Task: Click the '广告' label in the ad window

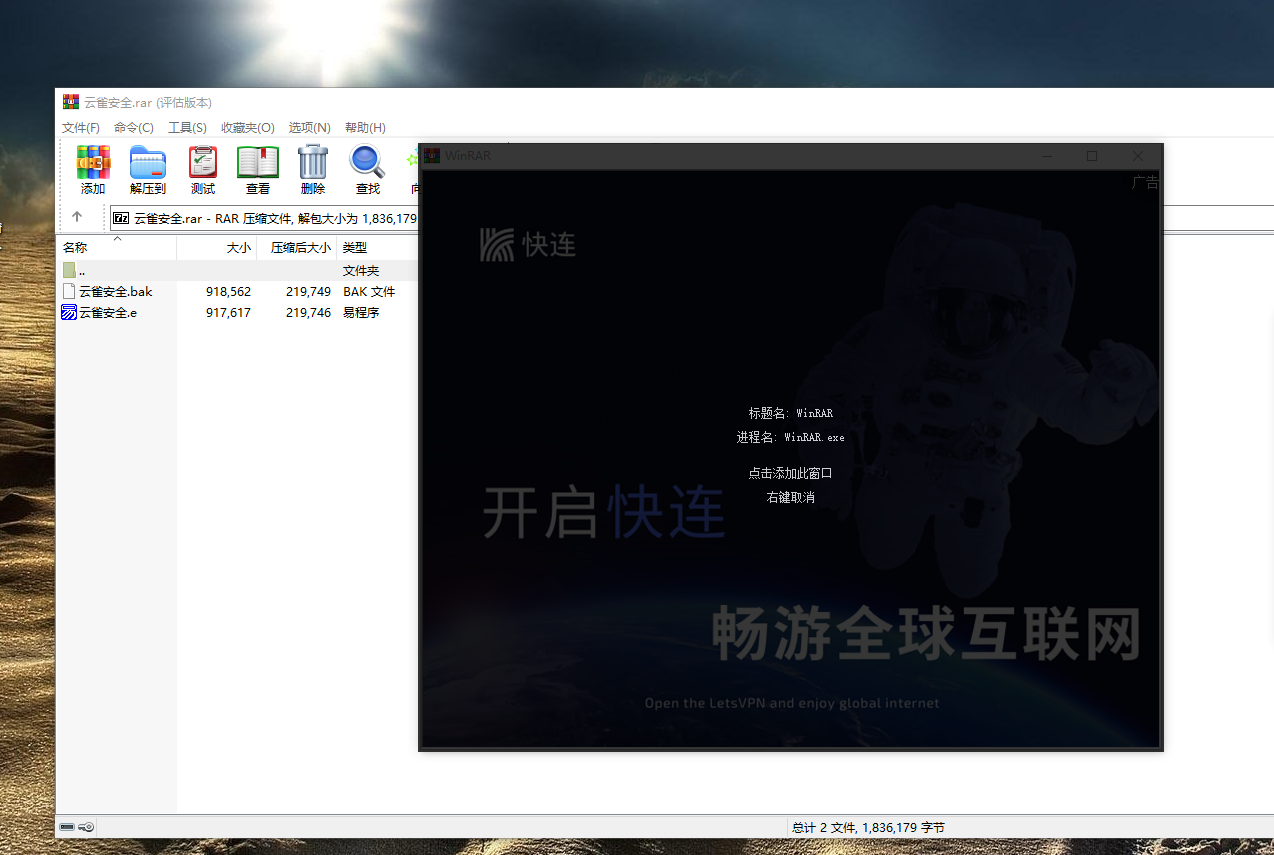Action: [x=1145, y=182]
